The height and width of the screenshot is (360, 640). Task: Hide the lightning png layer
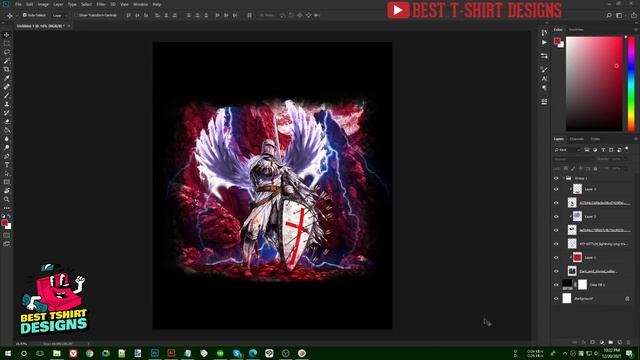pos(556,244)
